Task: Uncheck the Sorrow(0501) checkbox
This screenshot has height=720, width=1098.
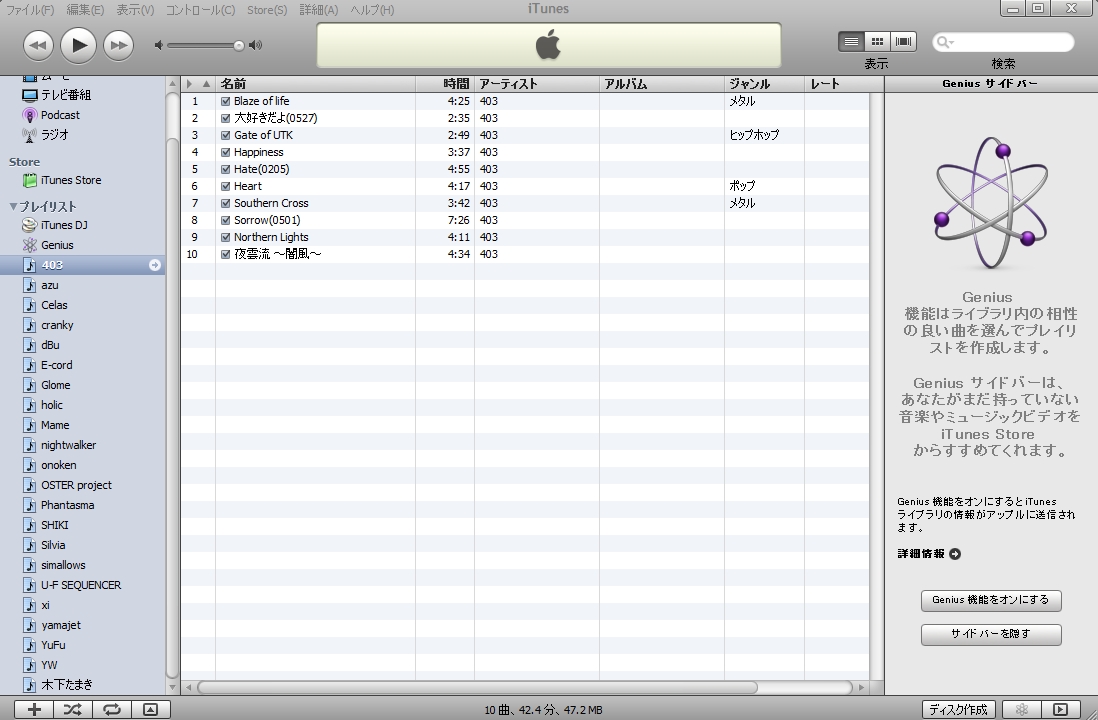Action: (x=225, y=220)
